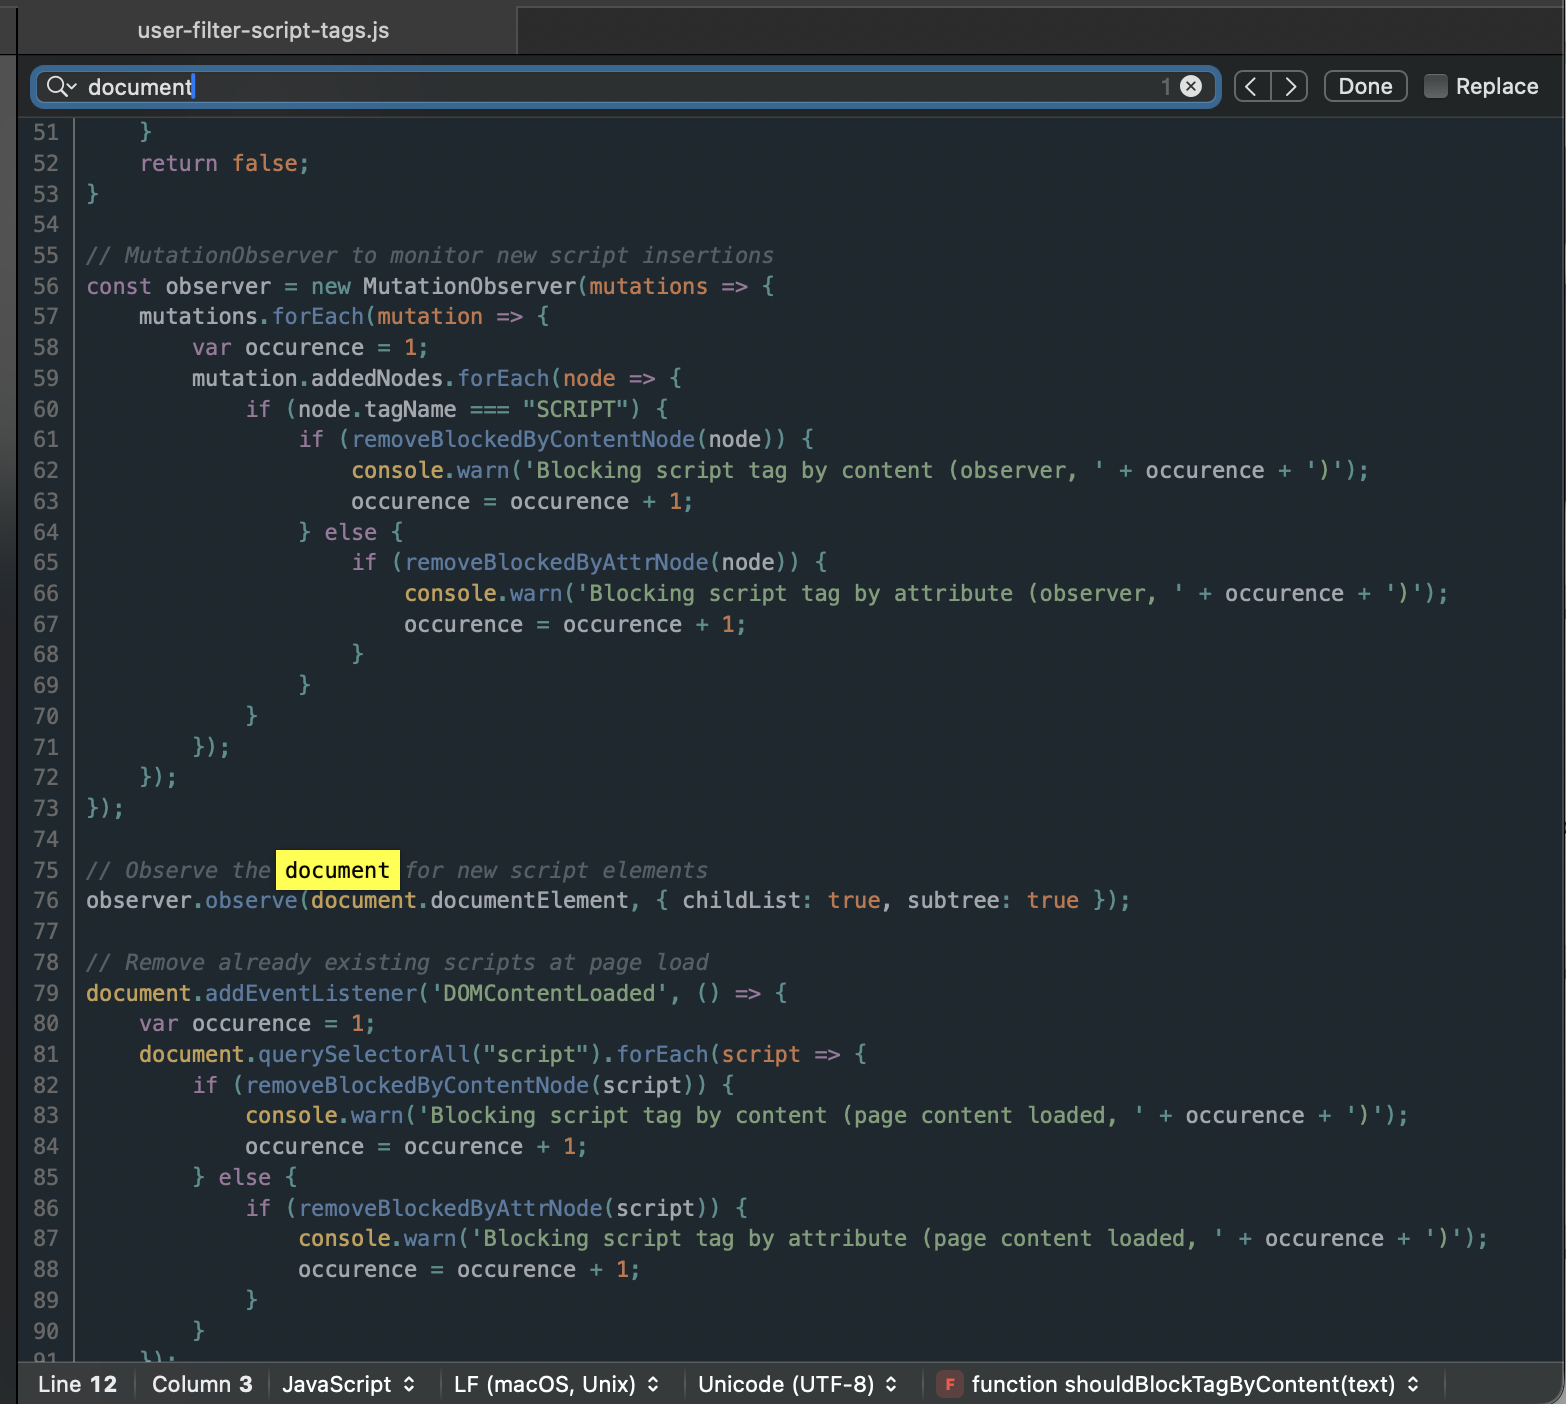Open search options via magnifier icon
Viewport: 1566px width, 1404px height.
click(60, 87)
